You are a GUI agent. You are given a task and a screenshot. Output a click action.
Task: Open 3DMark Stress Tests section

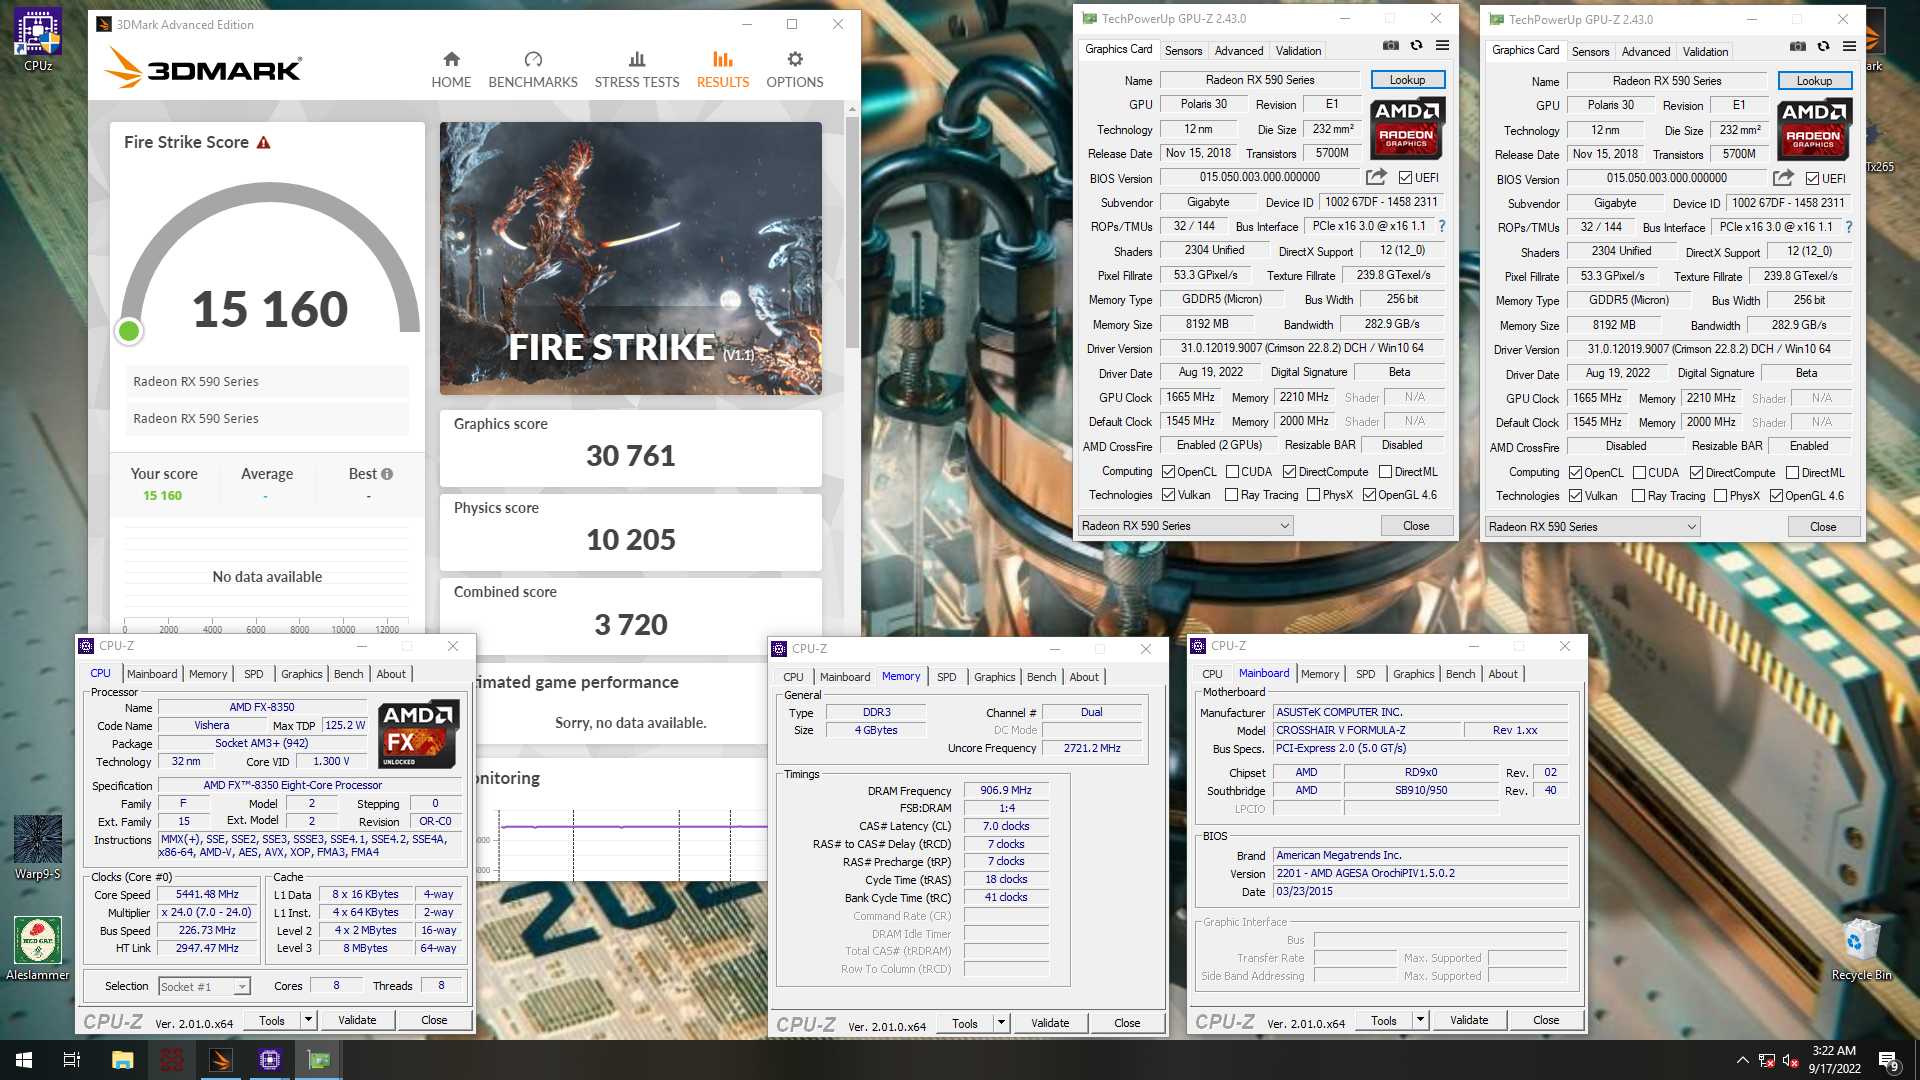tap(637, 70)
